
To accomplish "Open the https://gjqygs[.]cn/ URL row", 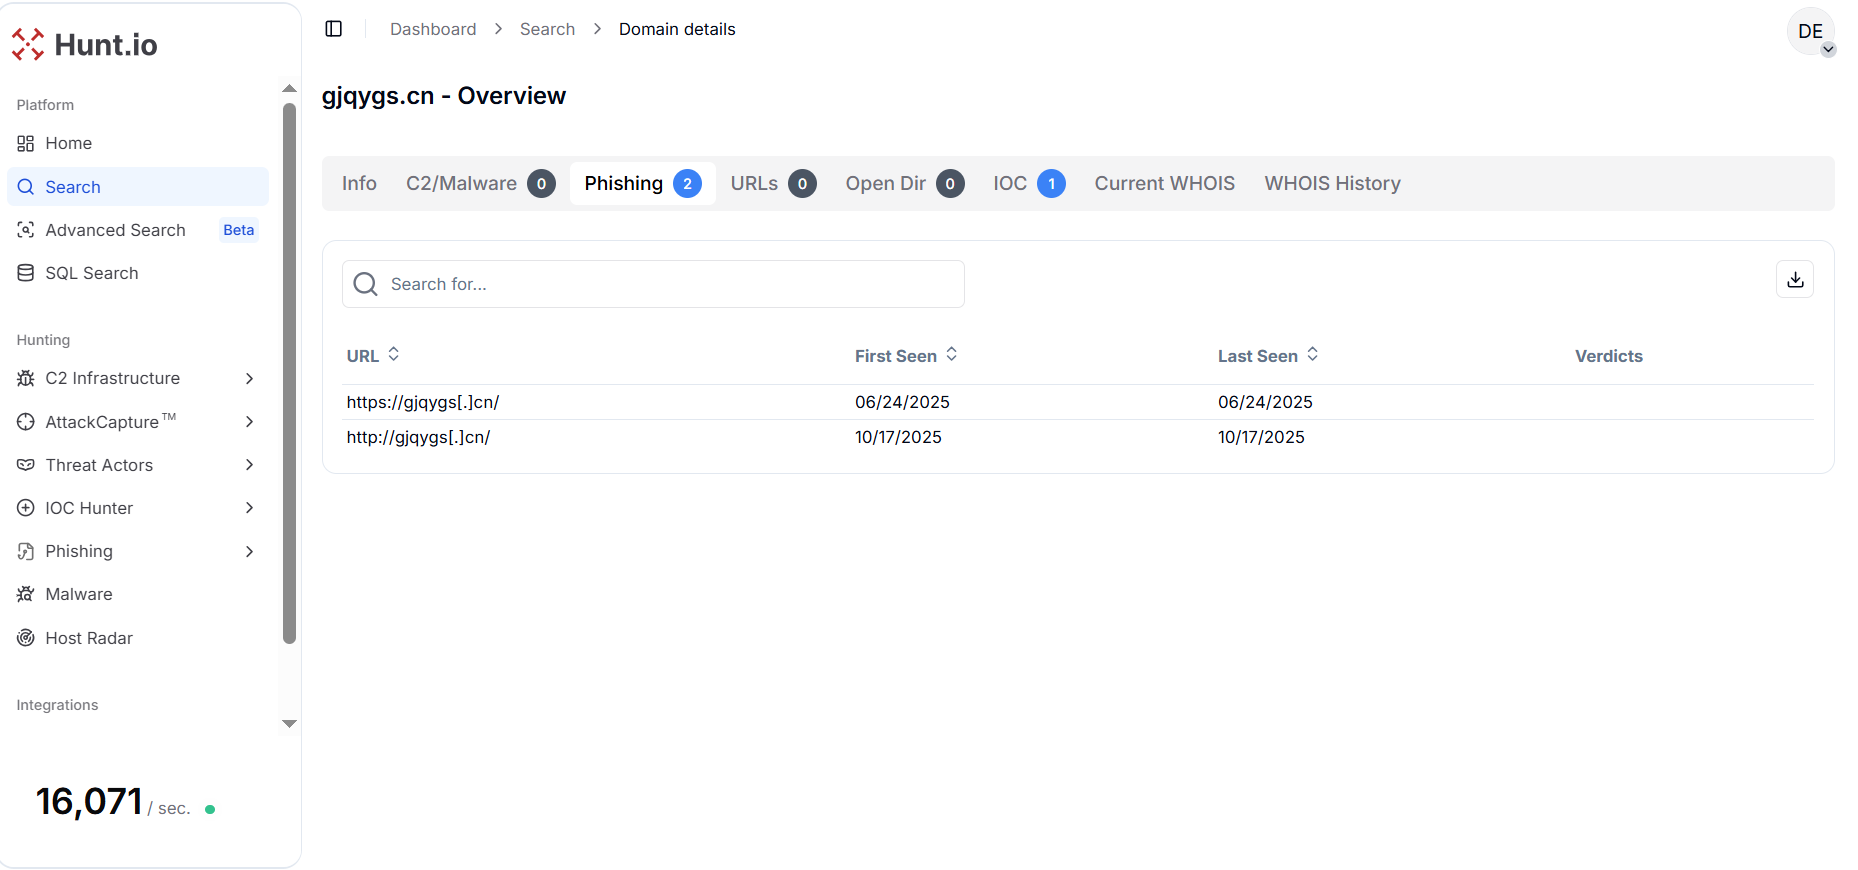I will [423, 402].
